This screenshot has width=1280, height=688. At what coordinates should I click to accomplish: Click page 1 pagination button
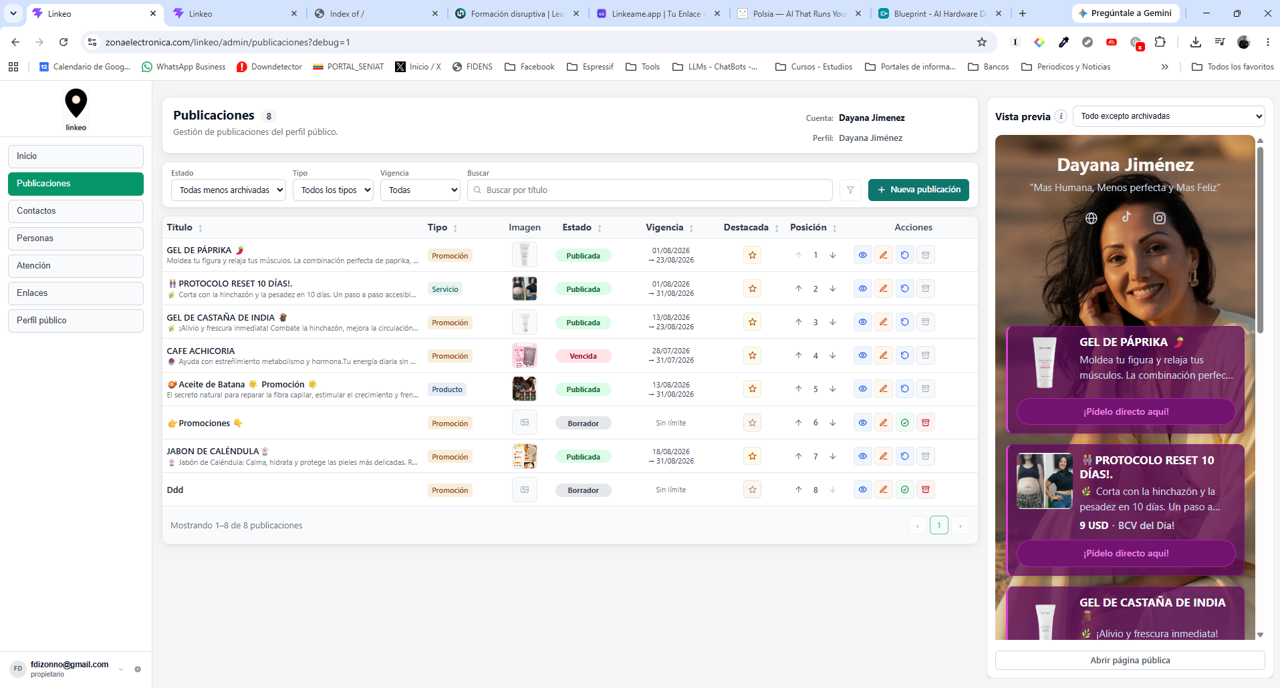click(x=939, y=525)
